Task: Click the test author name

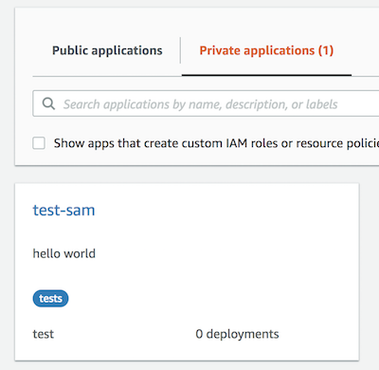Action: pos(43,334)
